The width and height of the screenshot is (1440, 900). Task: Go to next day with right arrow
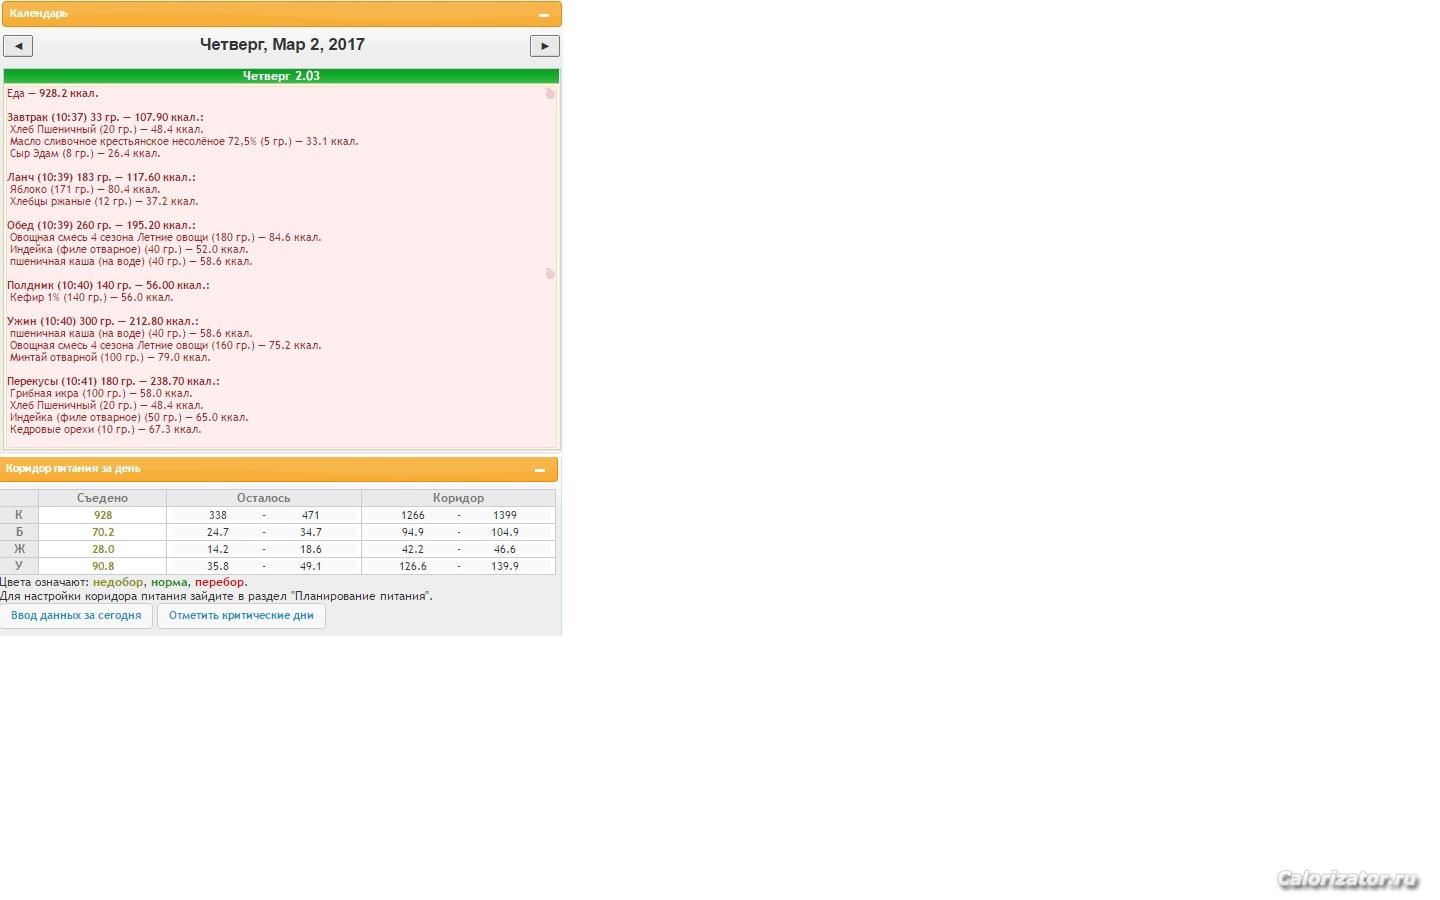point(544,46)
